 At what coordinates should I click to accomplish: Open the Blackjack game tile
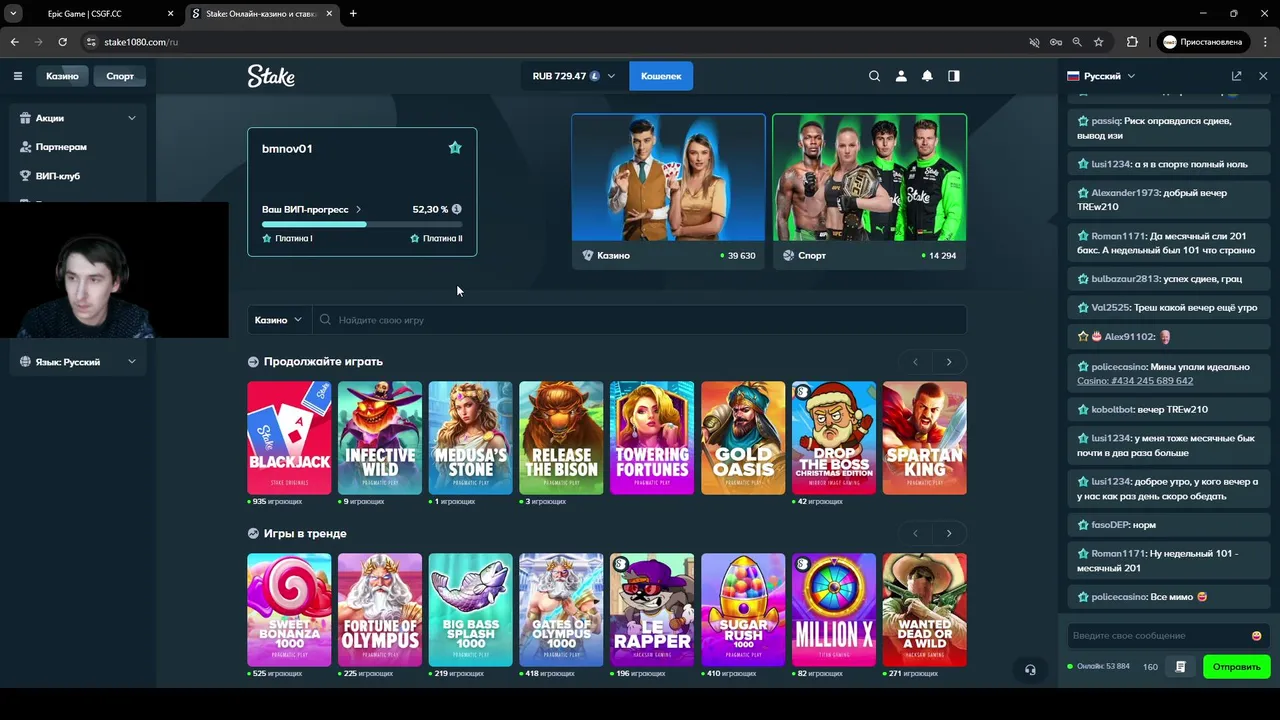click(289, 438)
